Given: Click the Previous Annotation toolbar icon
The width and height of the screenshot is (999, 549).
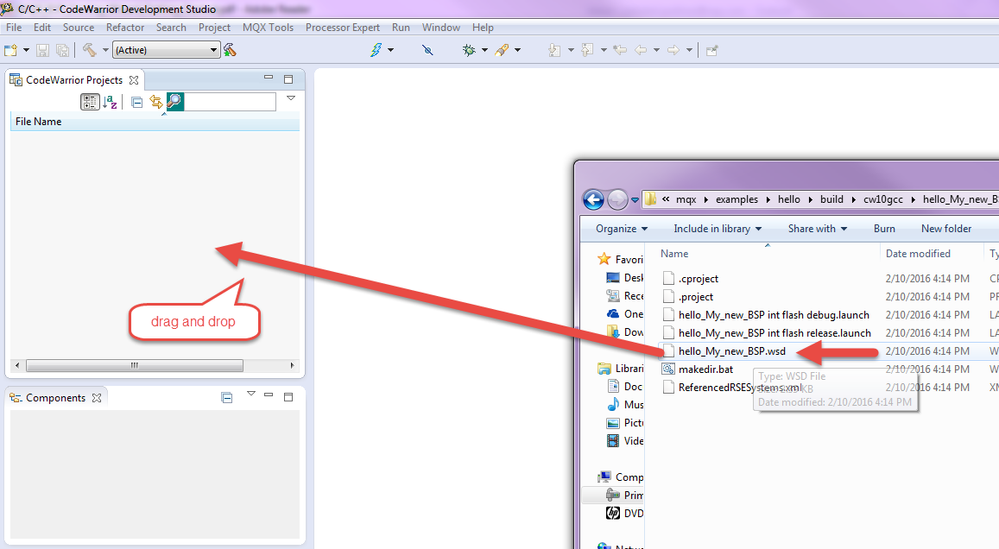Looking at the screenshot, I should [587, 50].
